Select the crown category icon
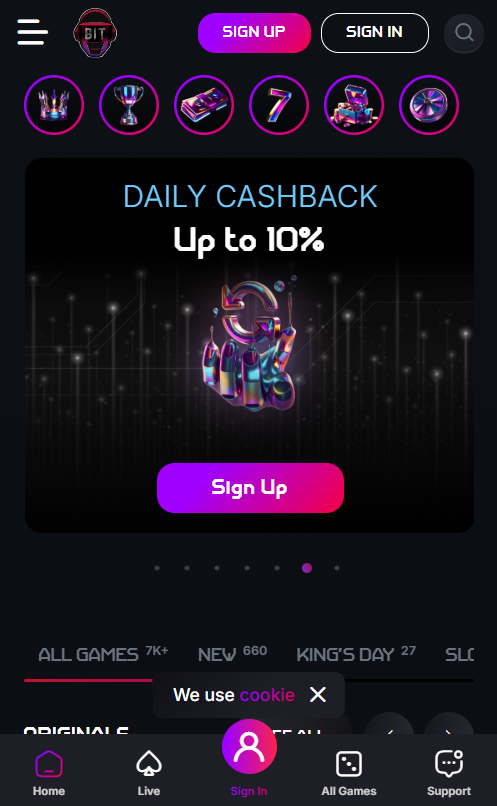Viewport: 497px width, 806px height. point(54,105)
